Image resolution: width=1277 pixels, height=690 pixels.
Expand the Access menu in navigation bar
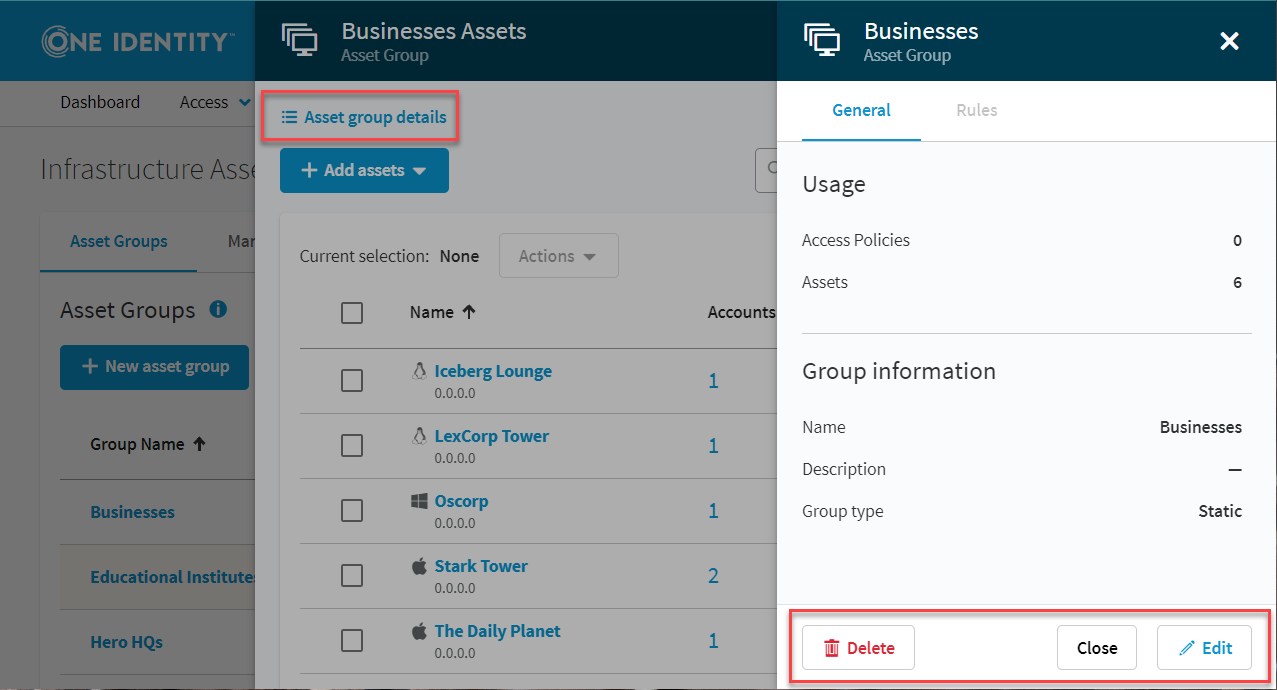tap(215, 102)
